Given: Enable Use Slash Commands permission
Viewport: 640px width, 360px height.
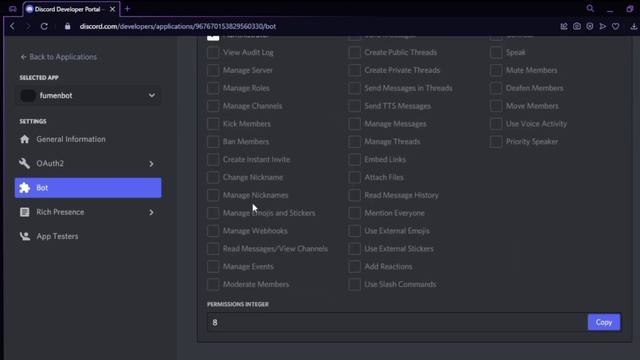Looking at the screenshot, I should tap(355, 284).
